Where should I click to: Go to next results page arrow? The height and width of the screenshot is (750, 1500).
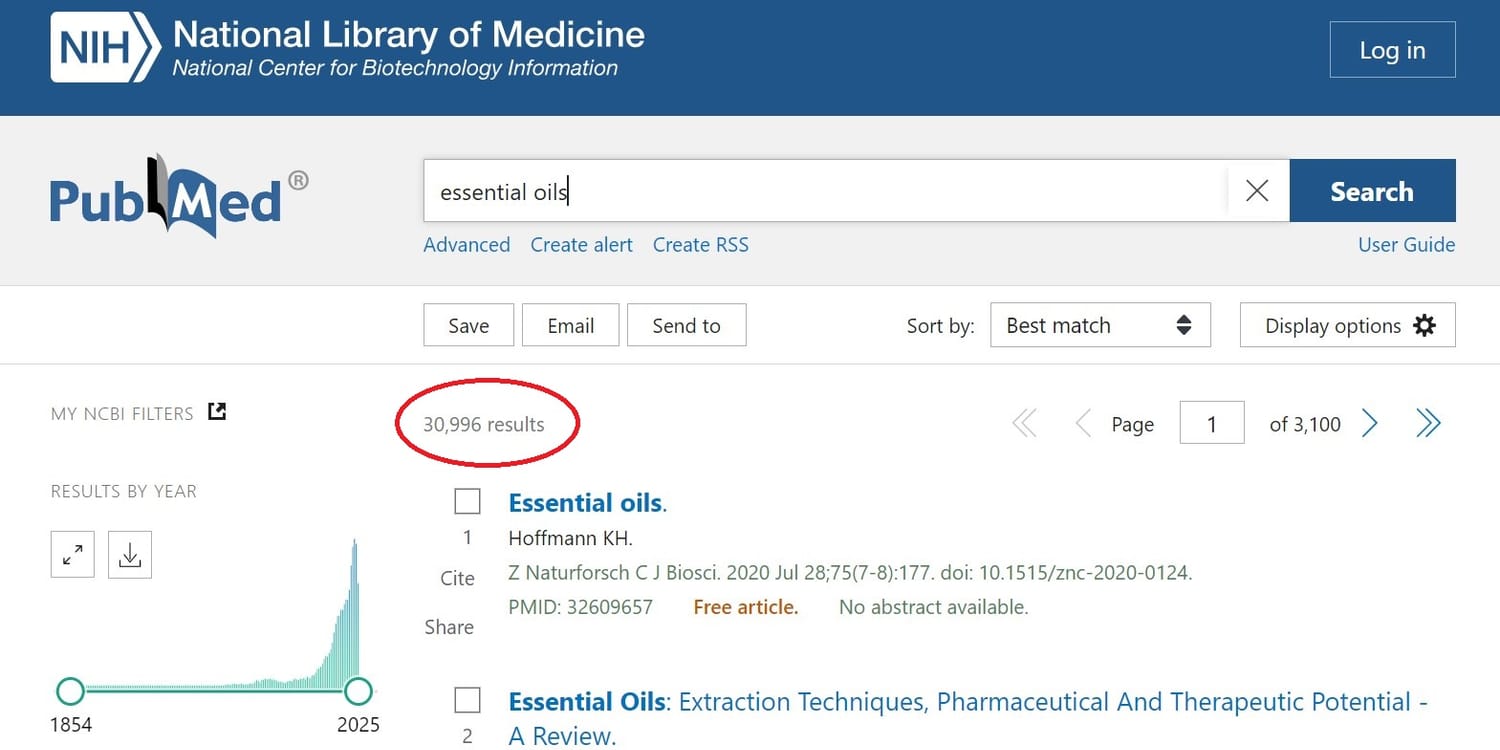click(1370, 424)
